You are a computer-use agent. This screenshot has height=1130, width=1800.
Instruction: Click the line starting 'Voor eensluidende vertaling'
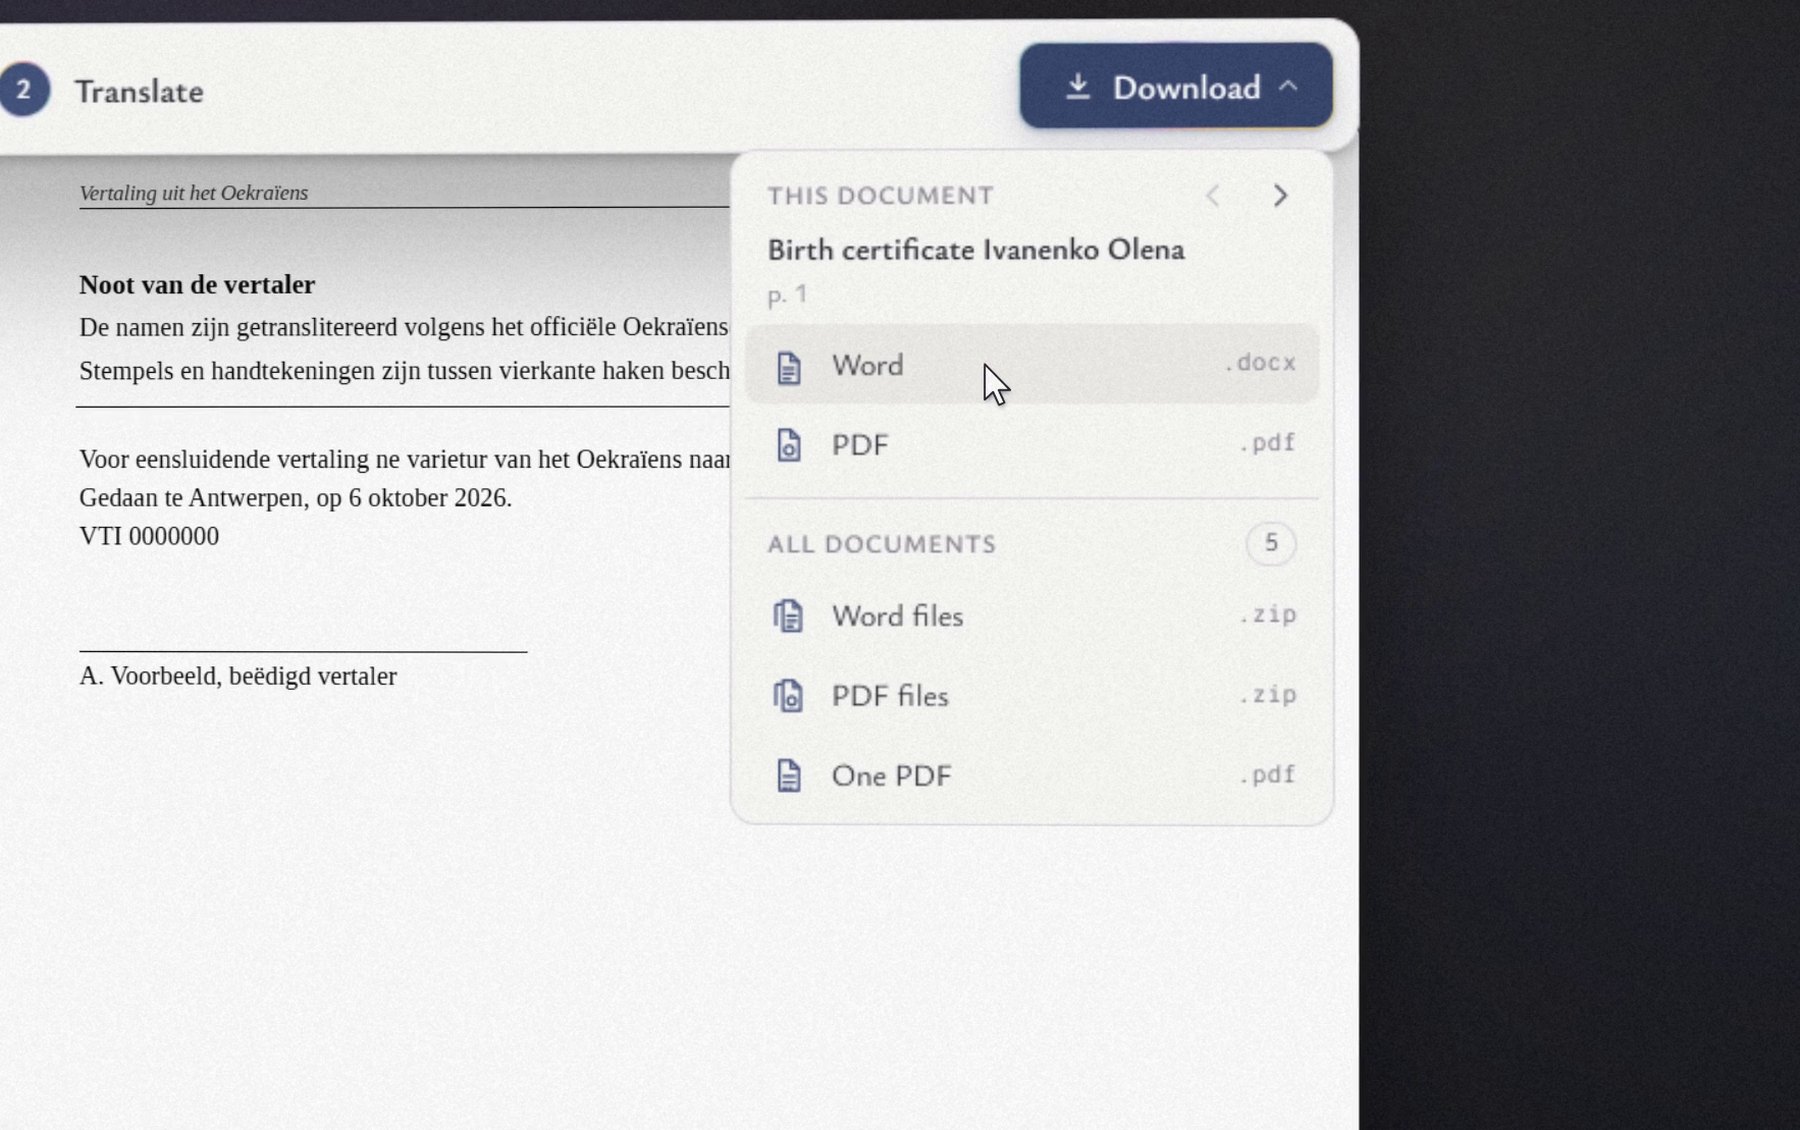[405, 460]
